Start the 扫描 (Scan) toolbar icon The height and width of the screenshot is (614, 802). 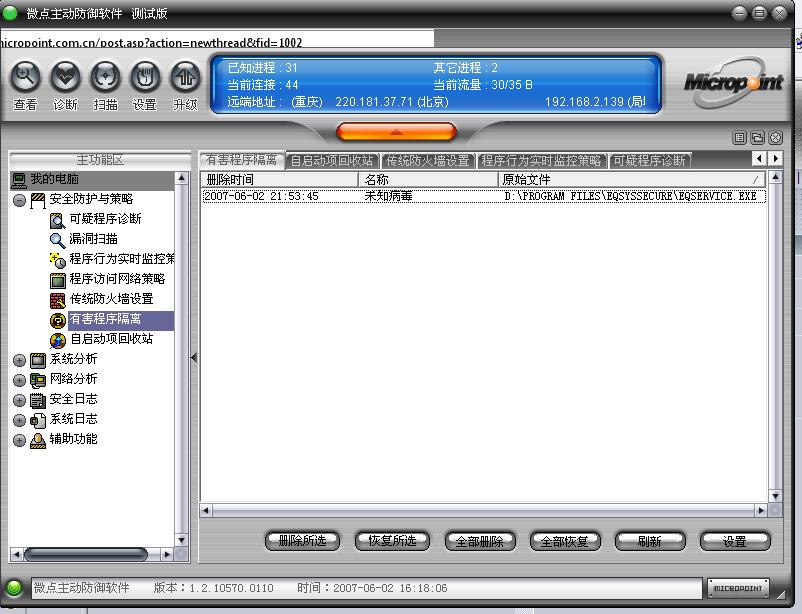pos(105,77)
